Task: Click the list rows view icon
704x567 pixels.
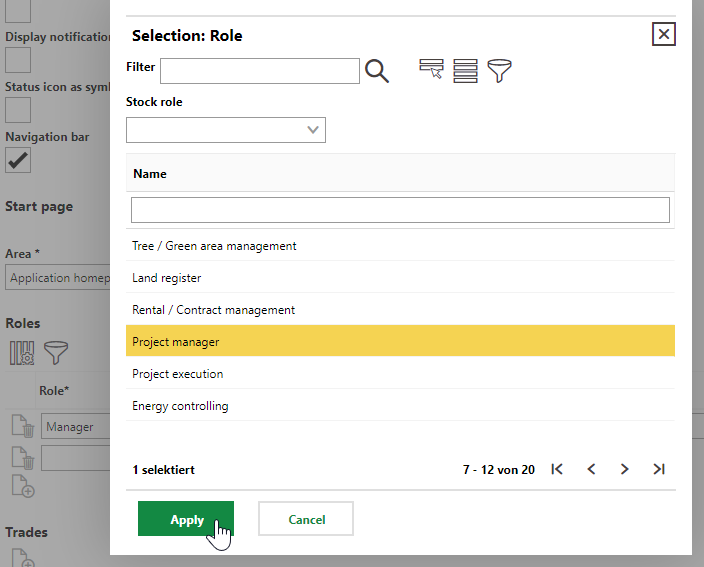Action: click(x=465, y=70)
